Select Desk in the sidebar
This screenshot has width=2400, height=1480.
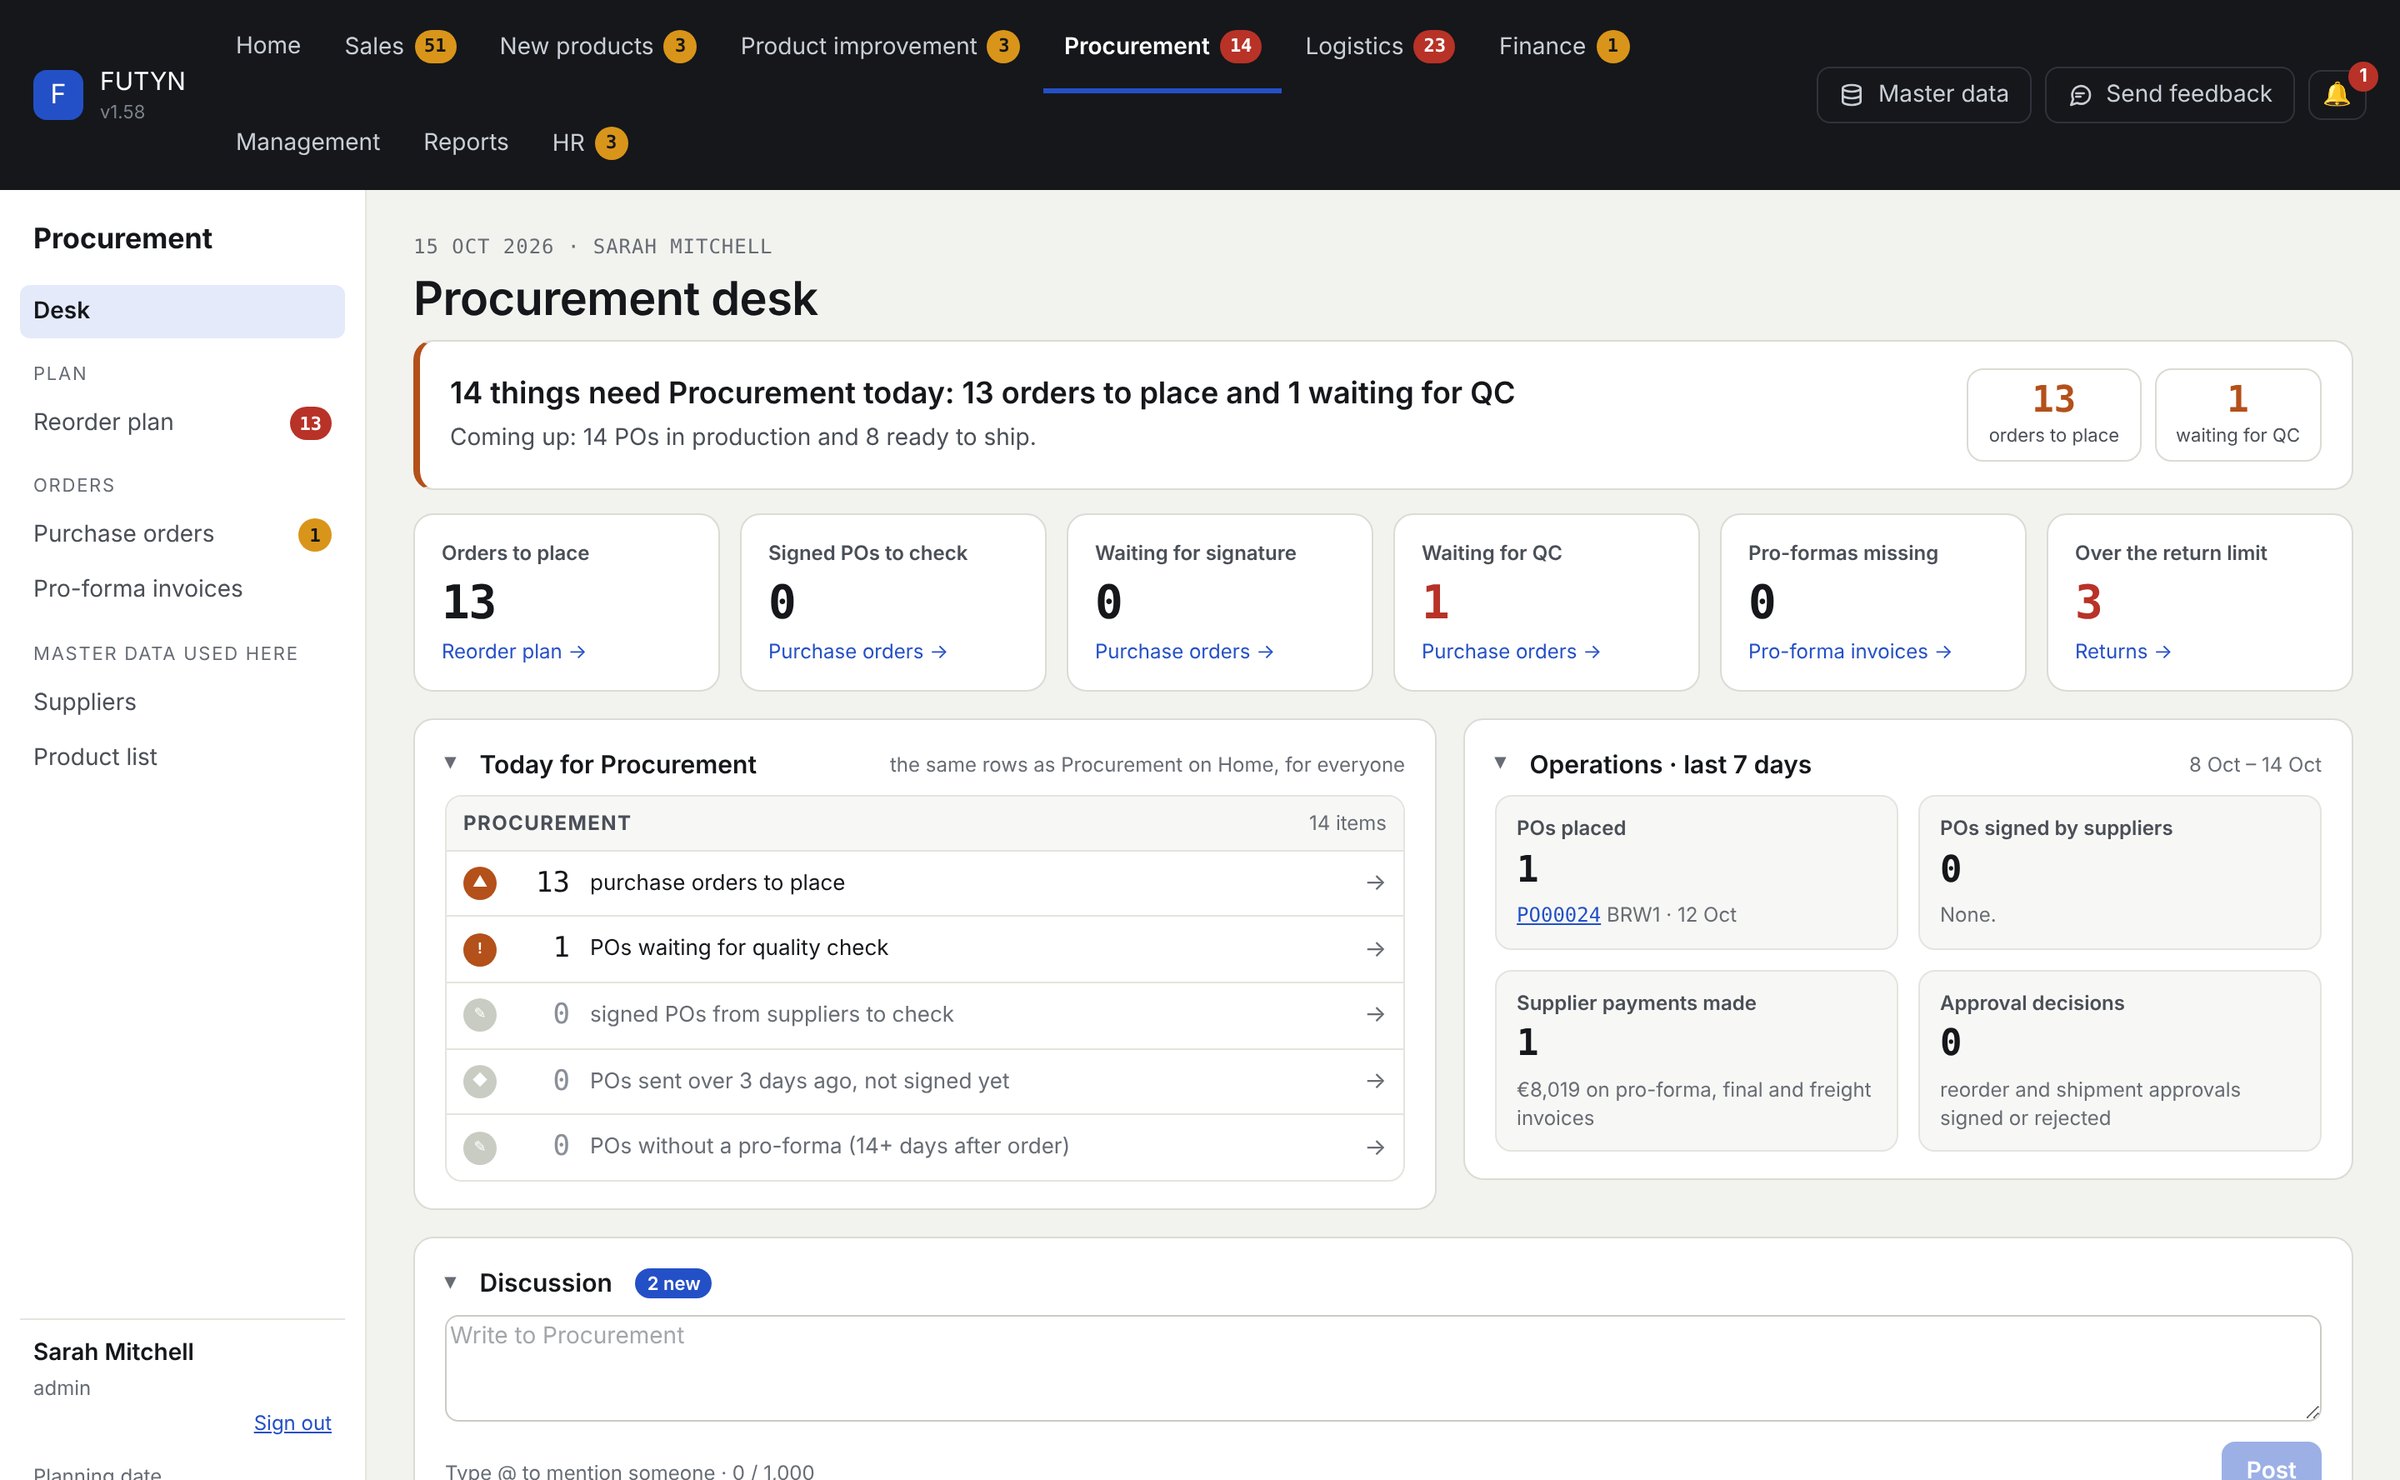[182, 311]
